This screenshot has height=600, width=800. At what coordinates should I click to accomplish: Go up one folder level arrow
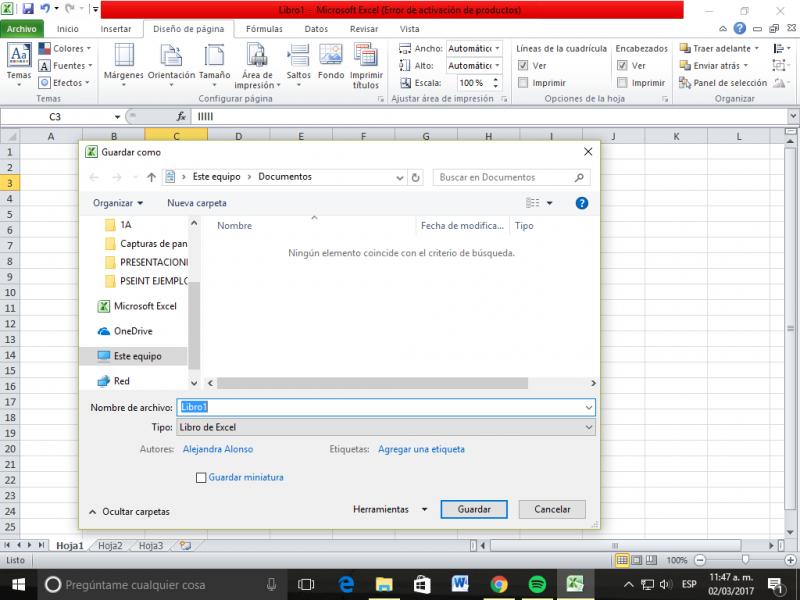(151, 177)
